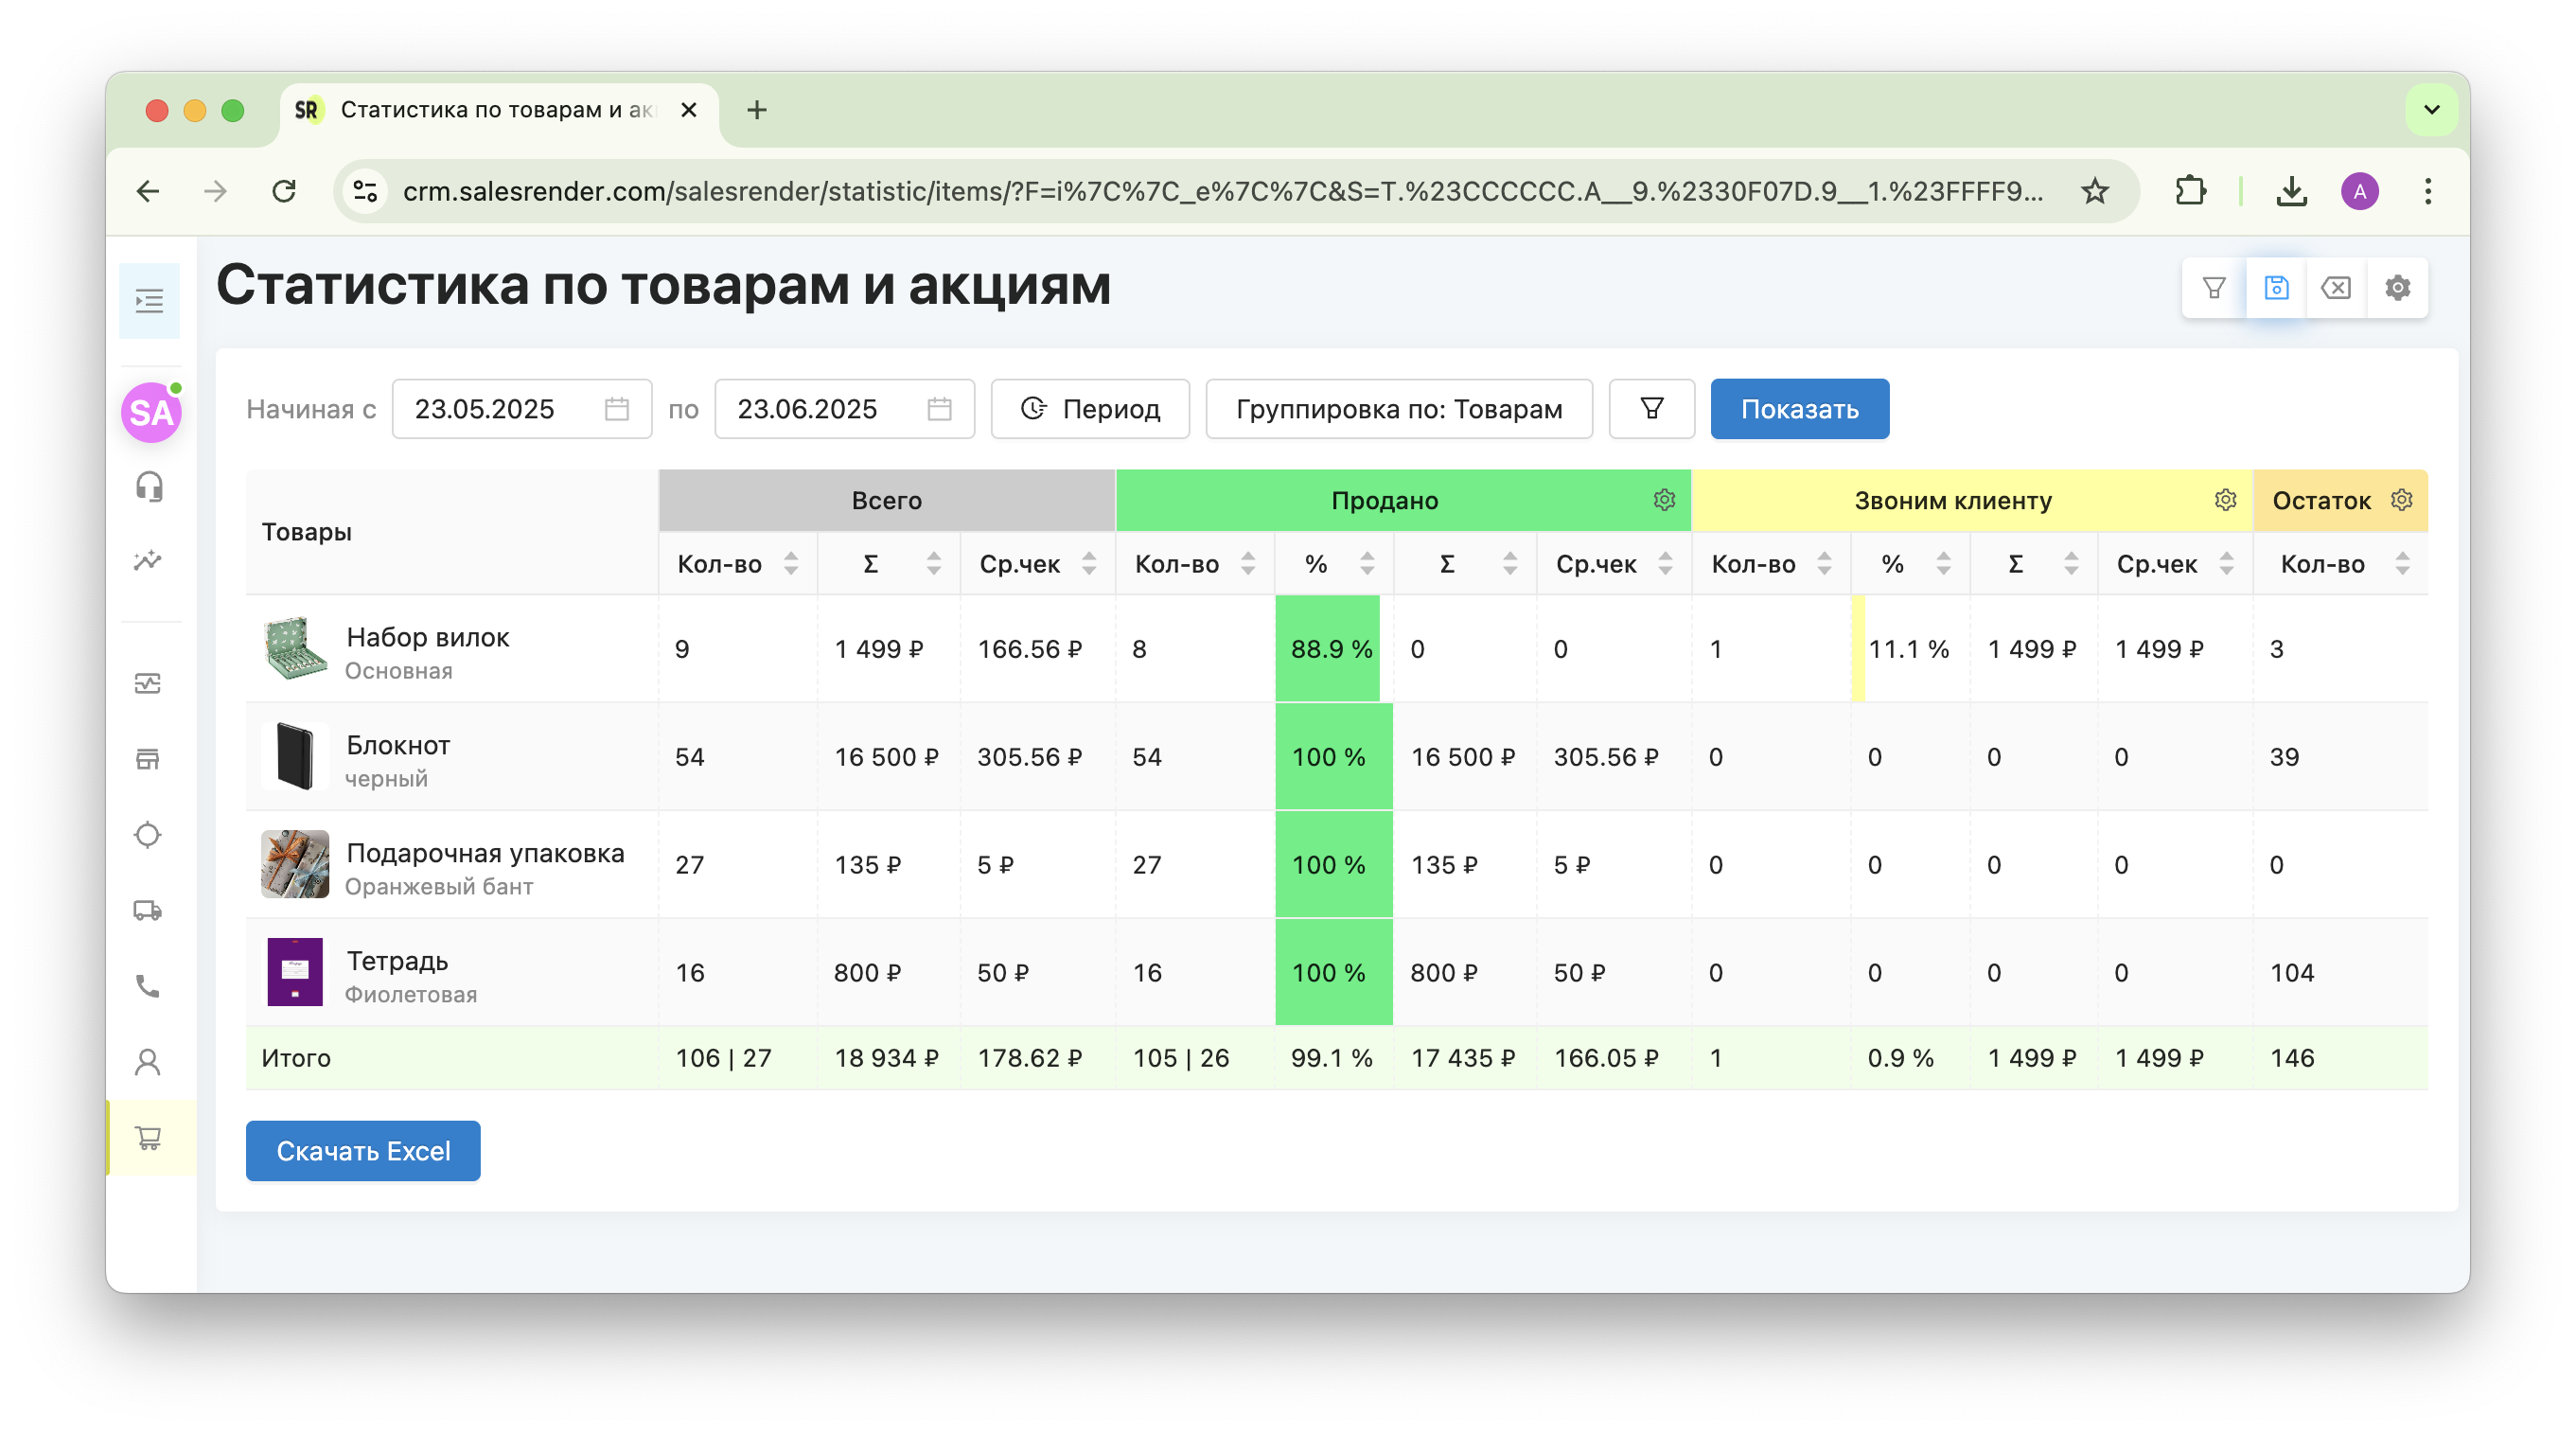Image resolution: width=2576 pixels, height=1433 pixels.
Task: Click the Остаток value 104 for Тетрадь
Action: point(2291,973)
